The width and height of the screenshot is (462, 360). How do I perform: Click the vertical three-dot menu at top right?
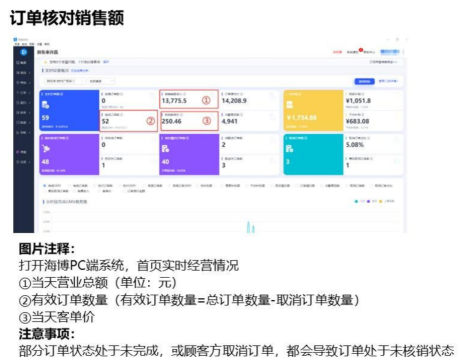(403, 52)
